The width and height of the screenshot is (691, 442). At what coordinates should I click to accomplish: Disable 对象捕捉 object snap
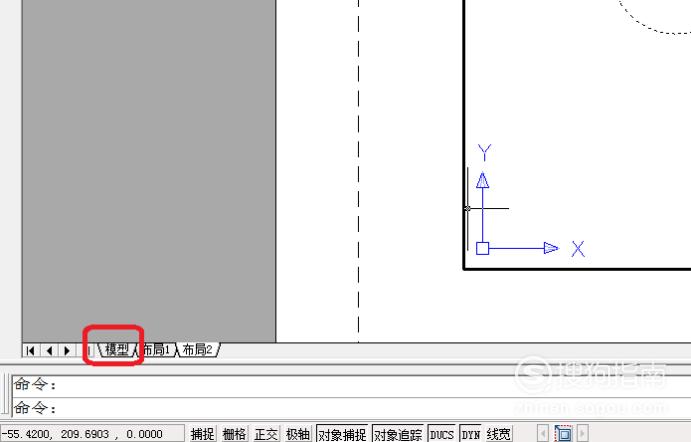(342, 434)
